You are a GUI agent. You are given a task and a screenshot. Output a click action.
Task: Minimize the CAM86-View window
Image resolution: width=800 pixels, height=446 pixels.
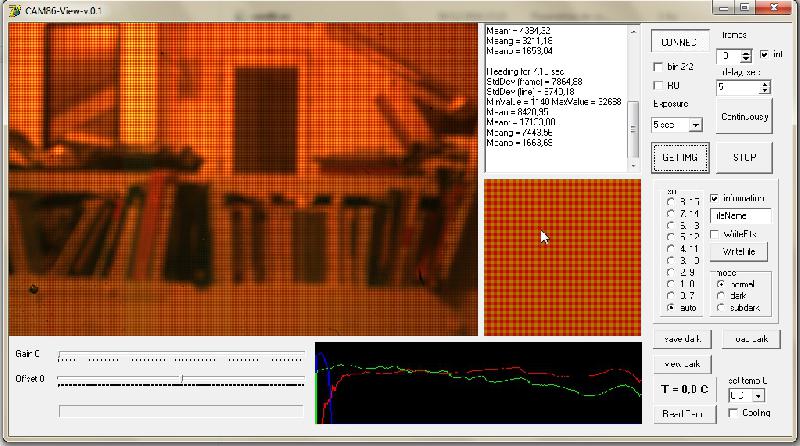pyautogui.click(x=723, y=8)
